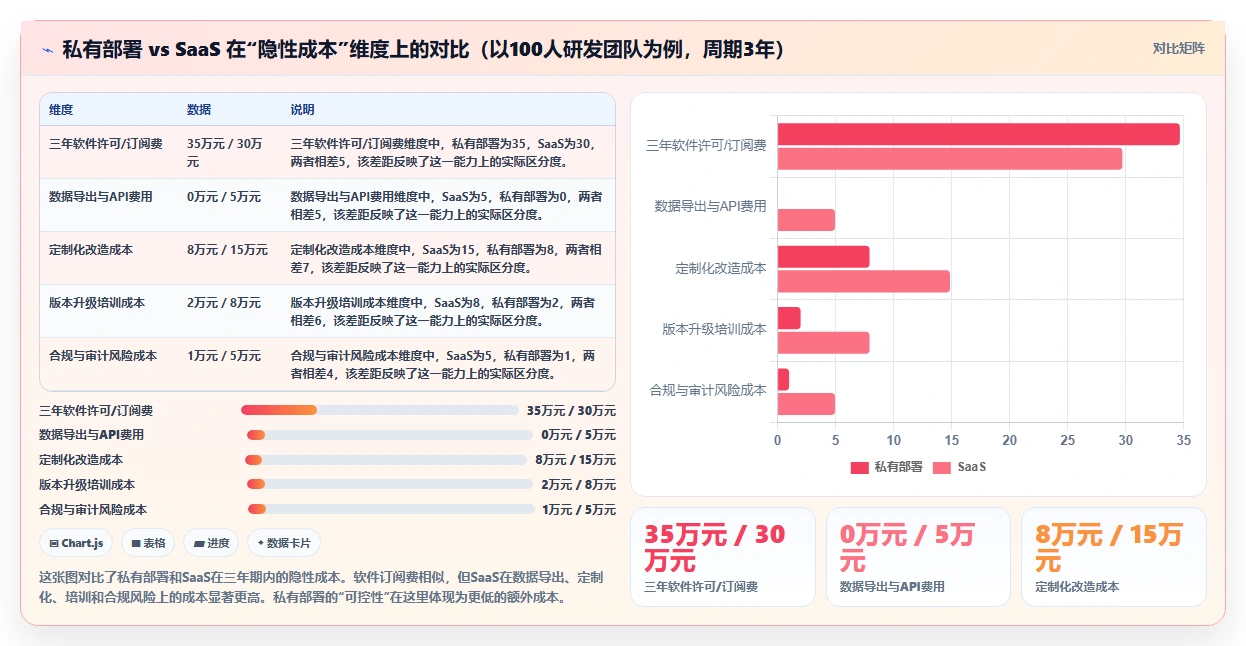
Task: Click the 定制化改造成本 progress bar
Action: [386, 460]
